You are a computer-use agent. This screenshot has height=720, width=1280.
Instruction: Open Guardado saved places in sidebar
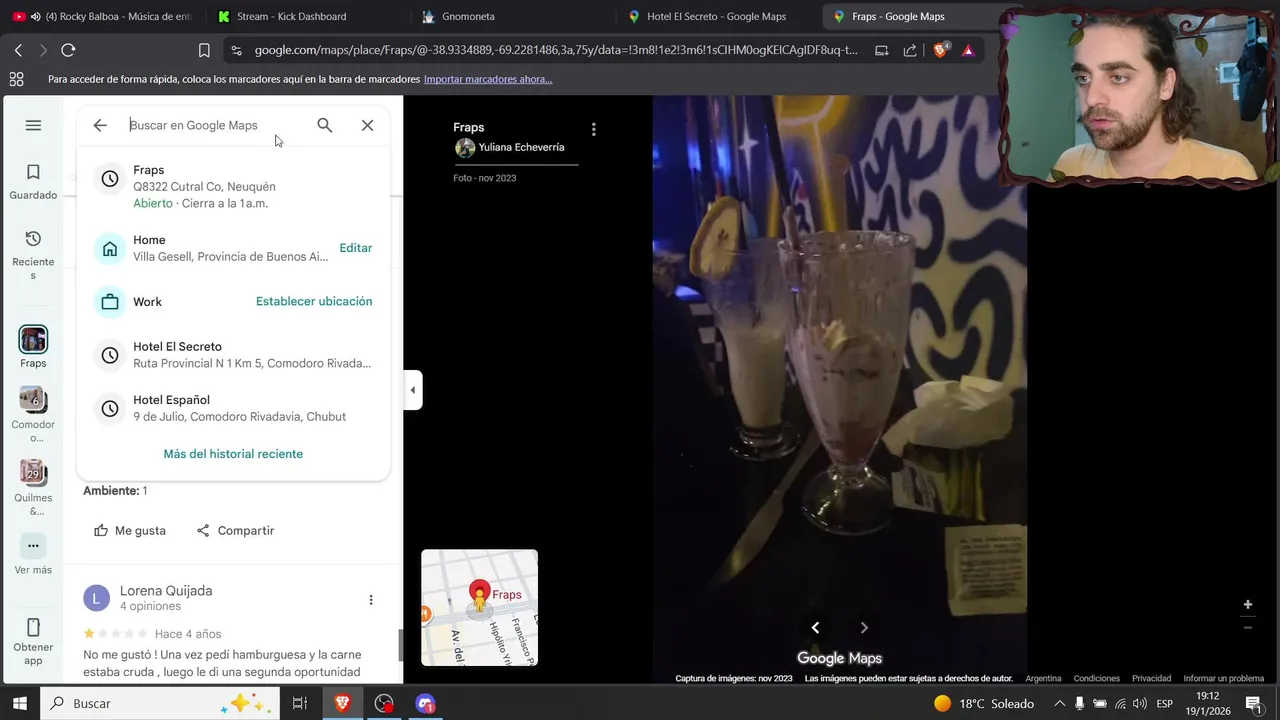click(33, 182)
